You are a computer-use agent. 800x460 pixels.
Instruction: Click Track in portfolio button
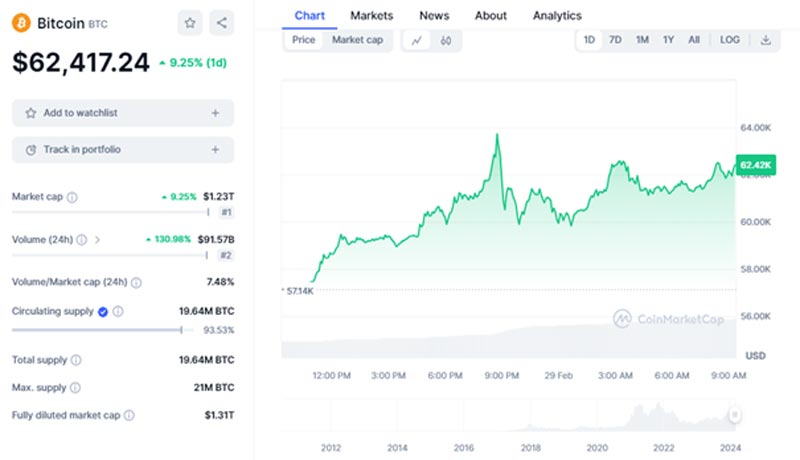(x=123, y=149)
